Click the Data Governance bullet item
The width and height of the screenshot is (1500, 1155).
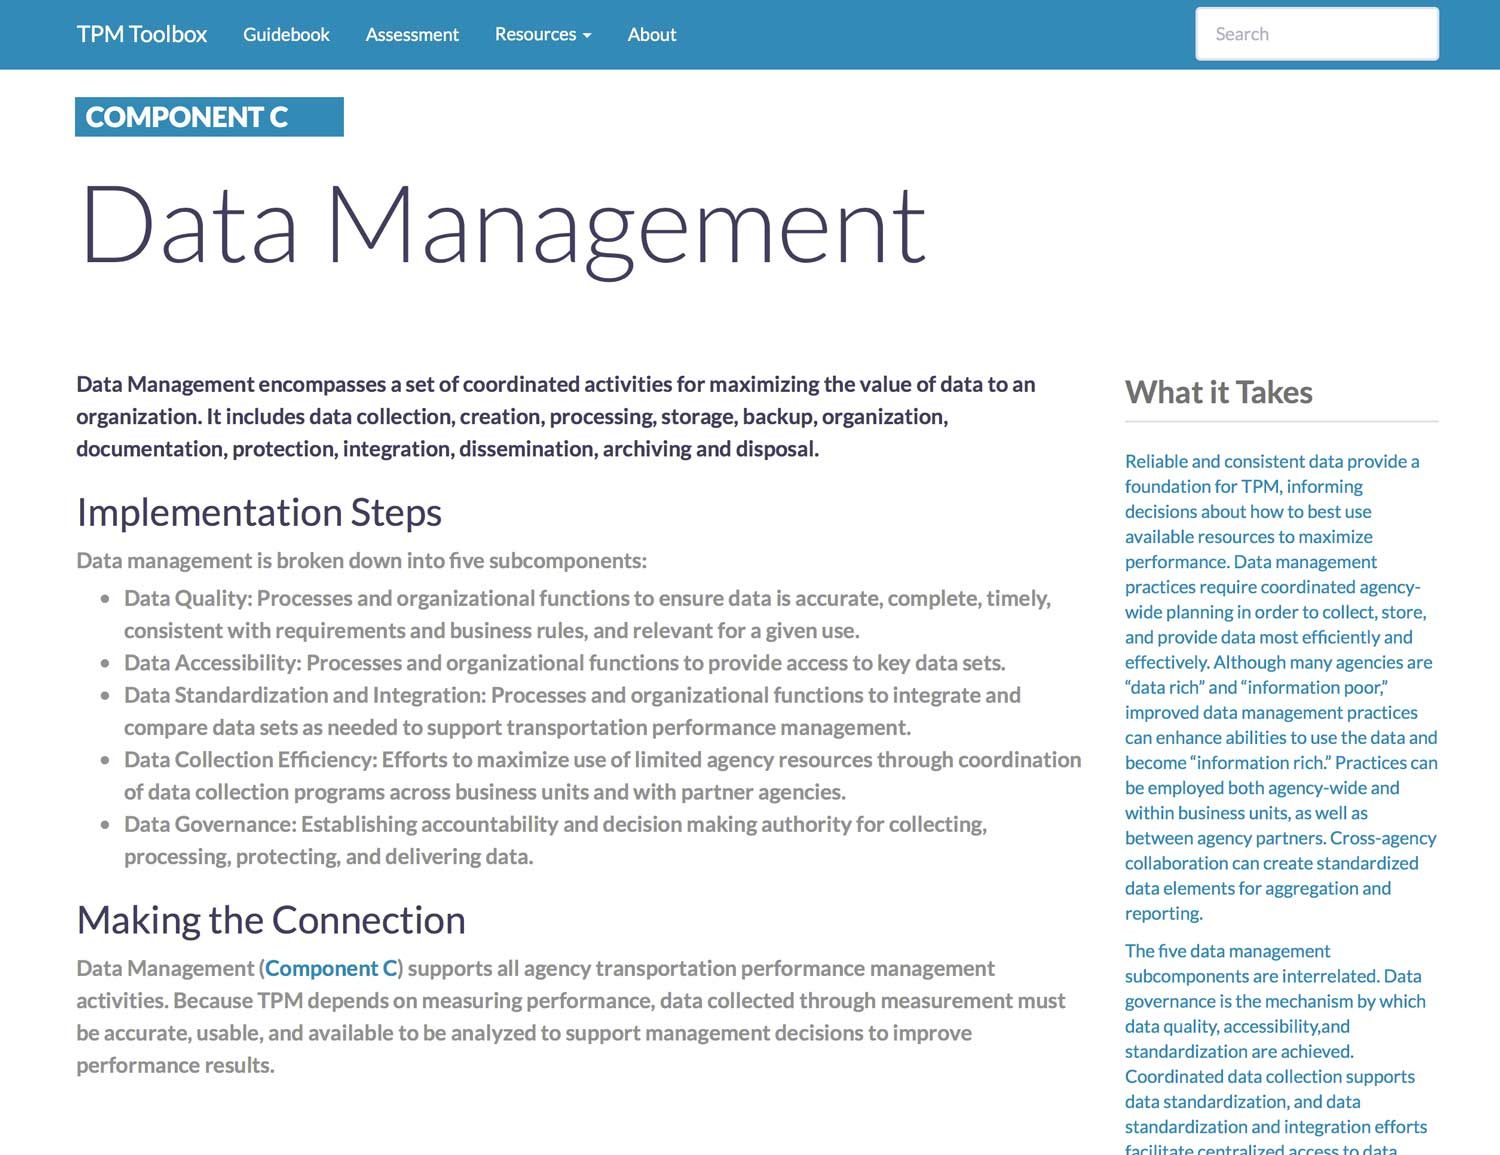click(555, 840)
